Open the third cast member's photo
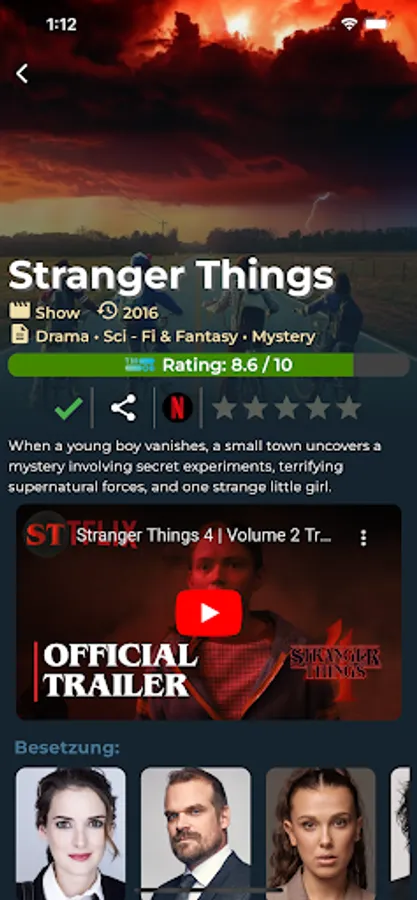The width and height of the screenshot is (417, 900). coord(321,833)
